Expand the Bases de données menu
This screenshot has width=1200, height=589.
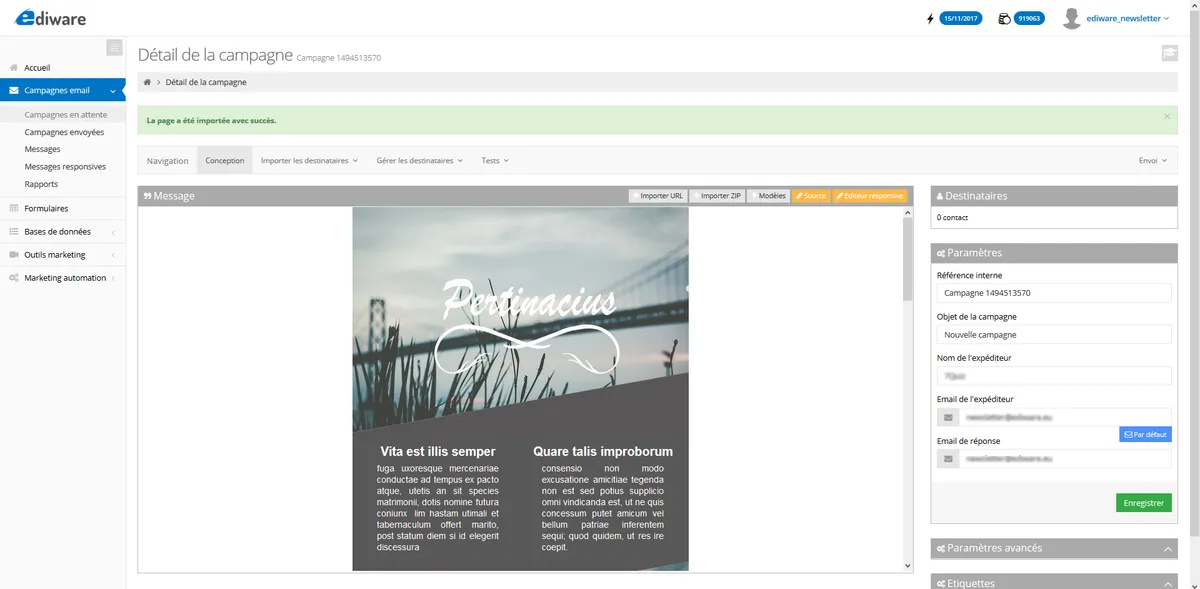[113, 232]
